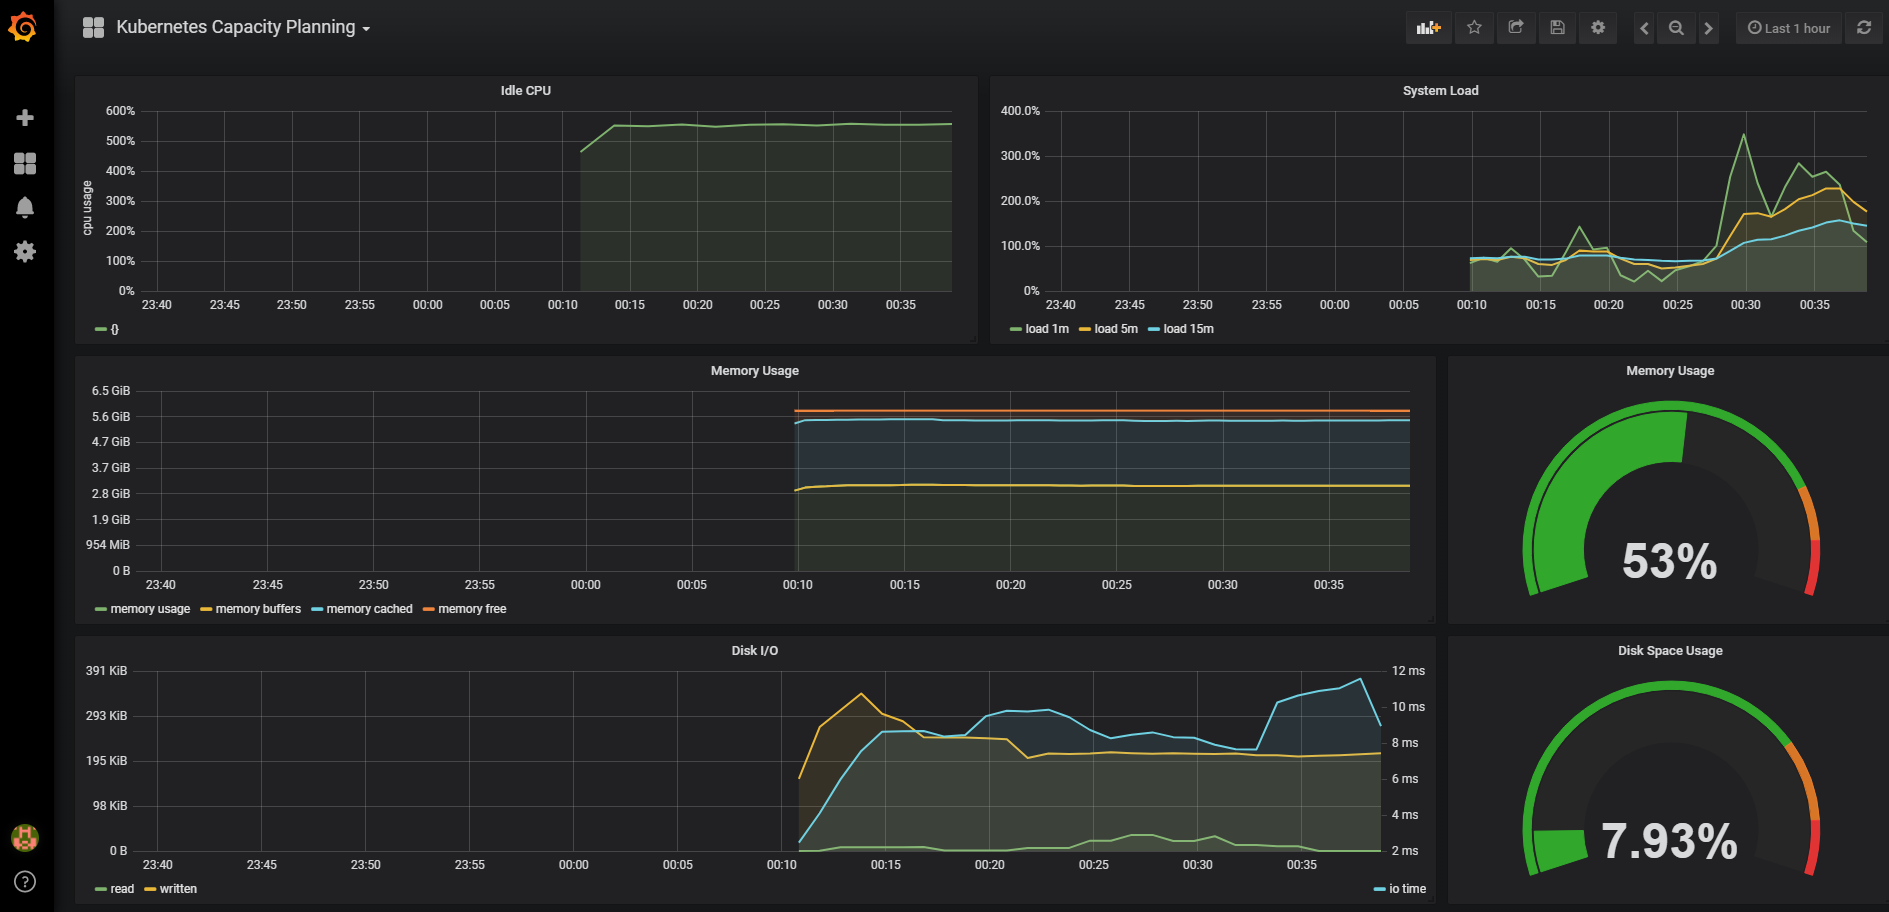Open the Grafana home logo
1889x912 pixels.
click(23, 27)
